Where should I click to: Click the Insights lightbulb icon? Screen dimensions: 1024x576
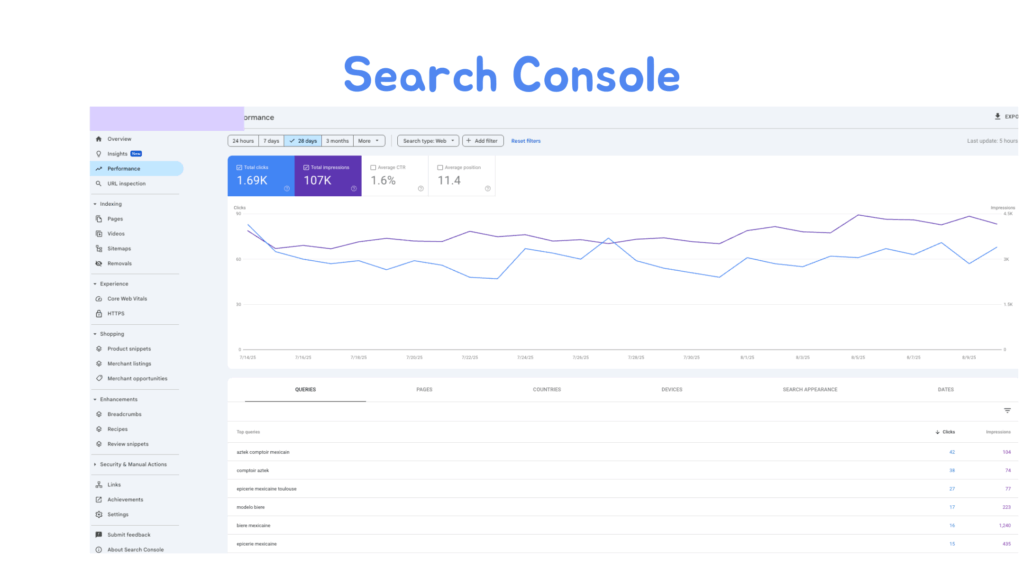[99, 154]
